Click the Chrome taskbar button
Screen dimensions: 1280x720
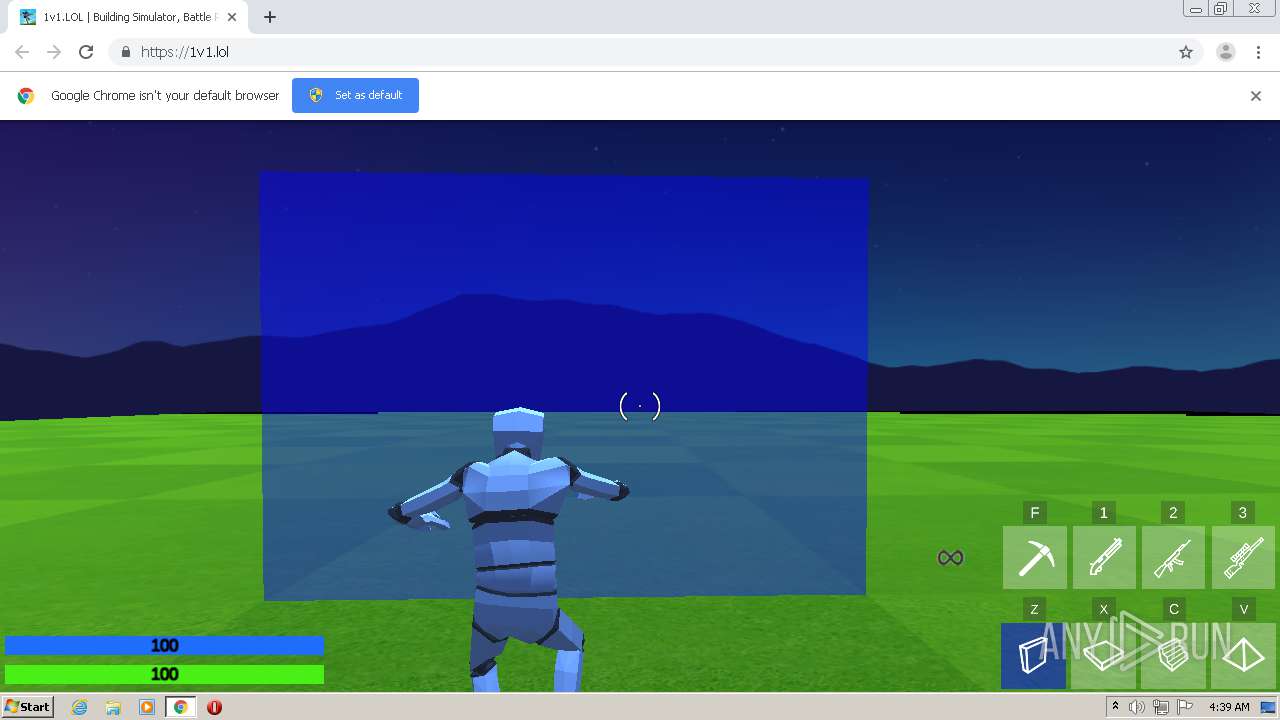[180, 707]
